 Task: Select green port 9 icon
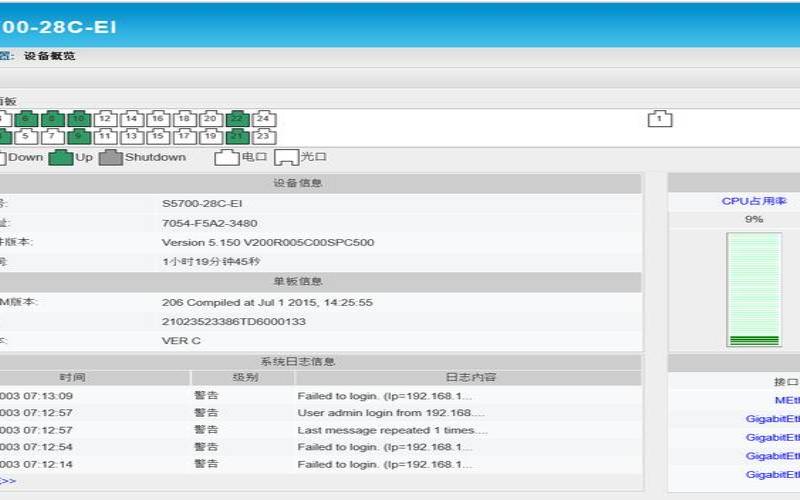(x=79, y=136)
